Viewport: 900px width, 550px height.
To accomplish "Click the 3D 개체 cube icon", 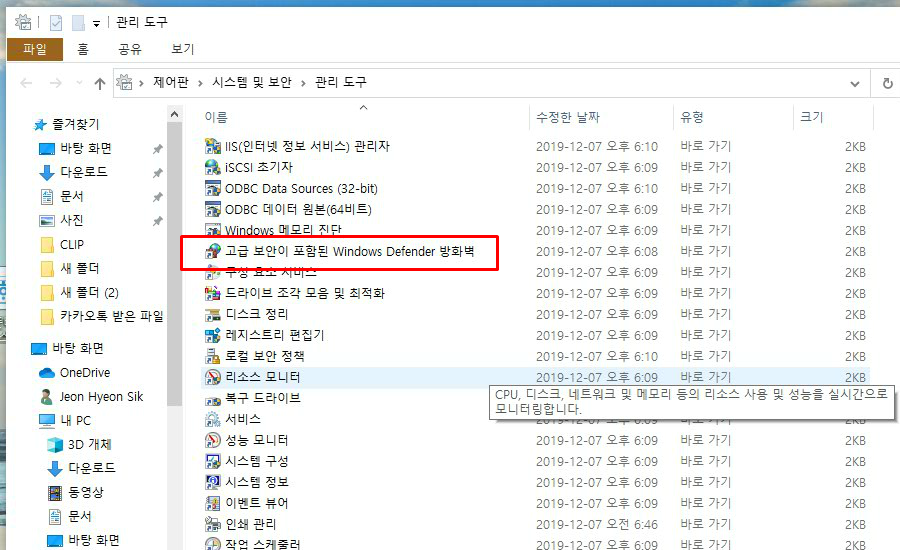I will [55, 444].
